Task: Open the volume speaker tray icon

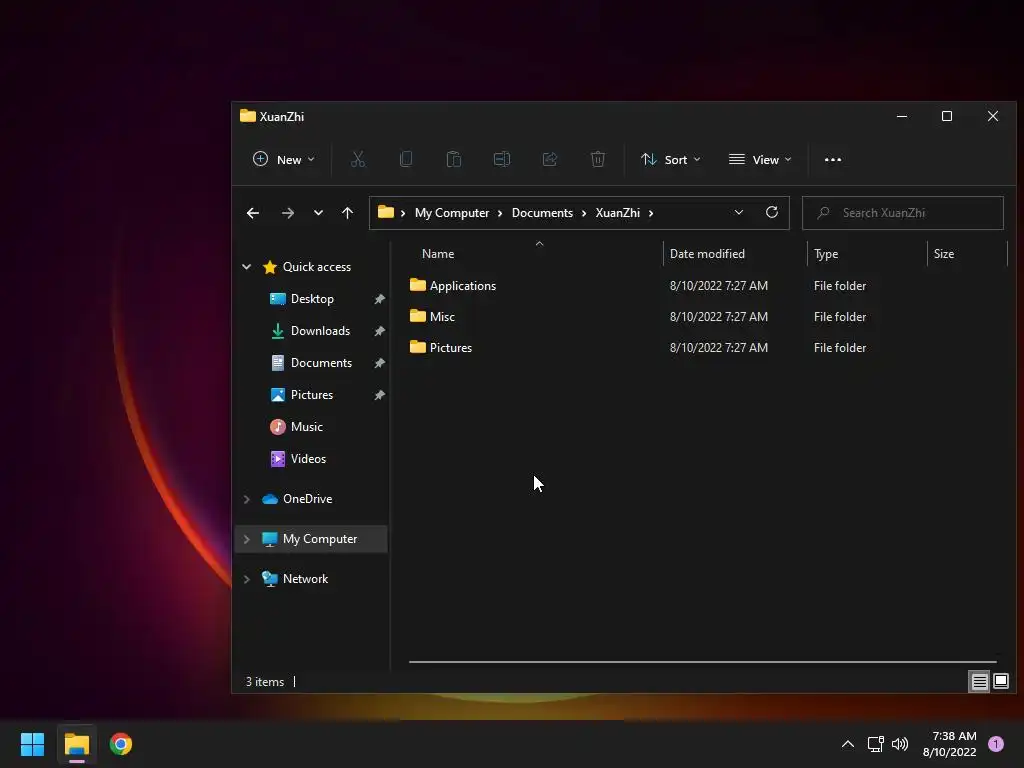Action: [900, 744]
